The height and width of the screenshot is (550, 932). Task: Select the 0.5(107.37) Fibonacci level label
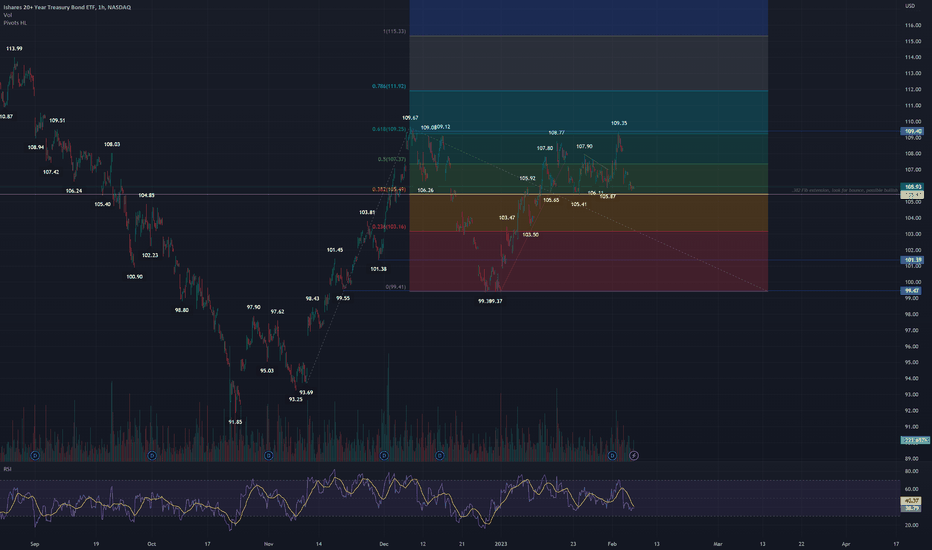pyautogui.click(x=392, y=159)
